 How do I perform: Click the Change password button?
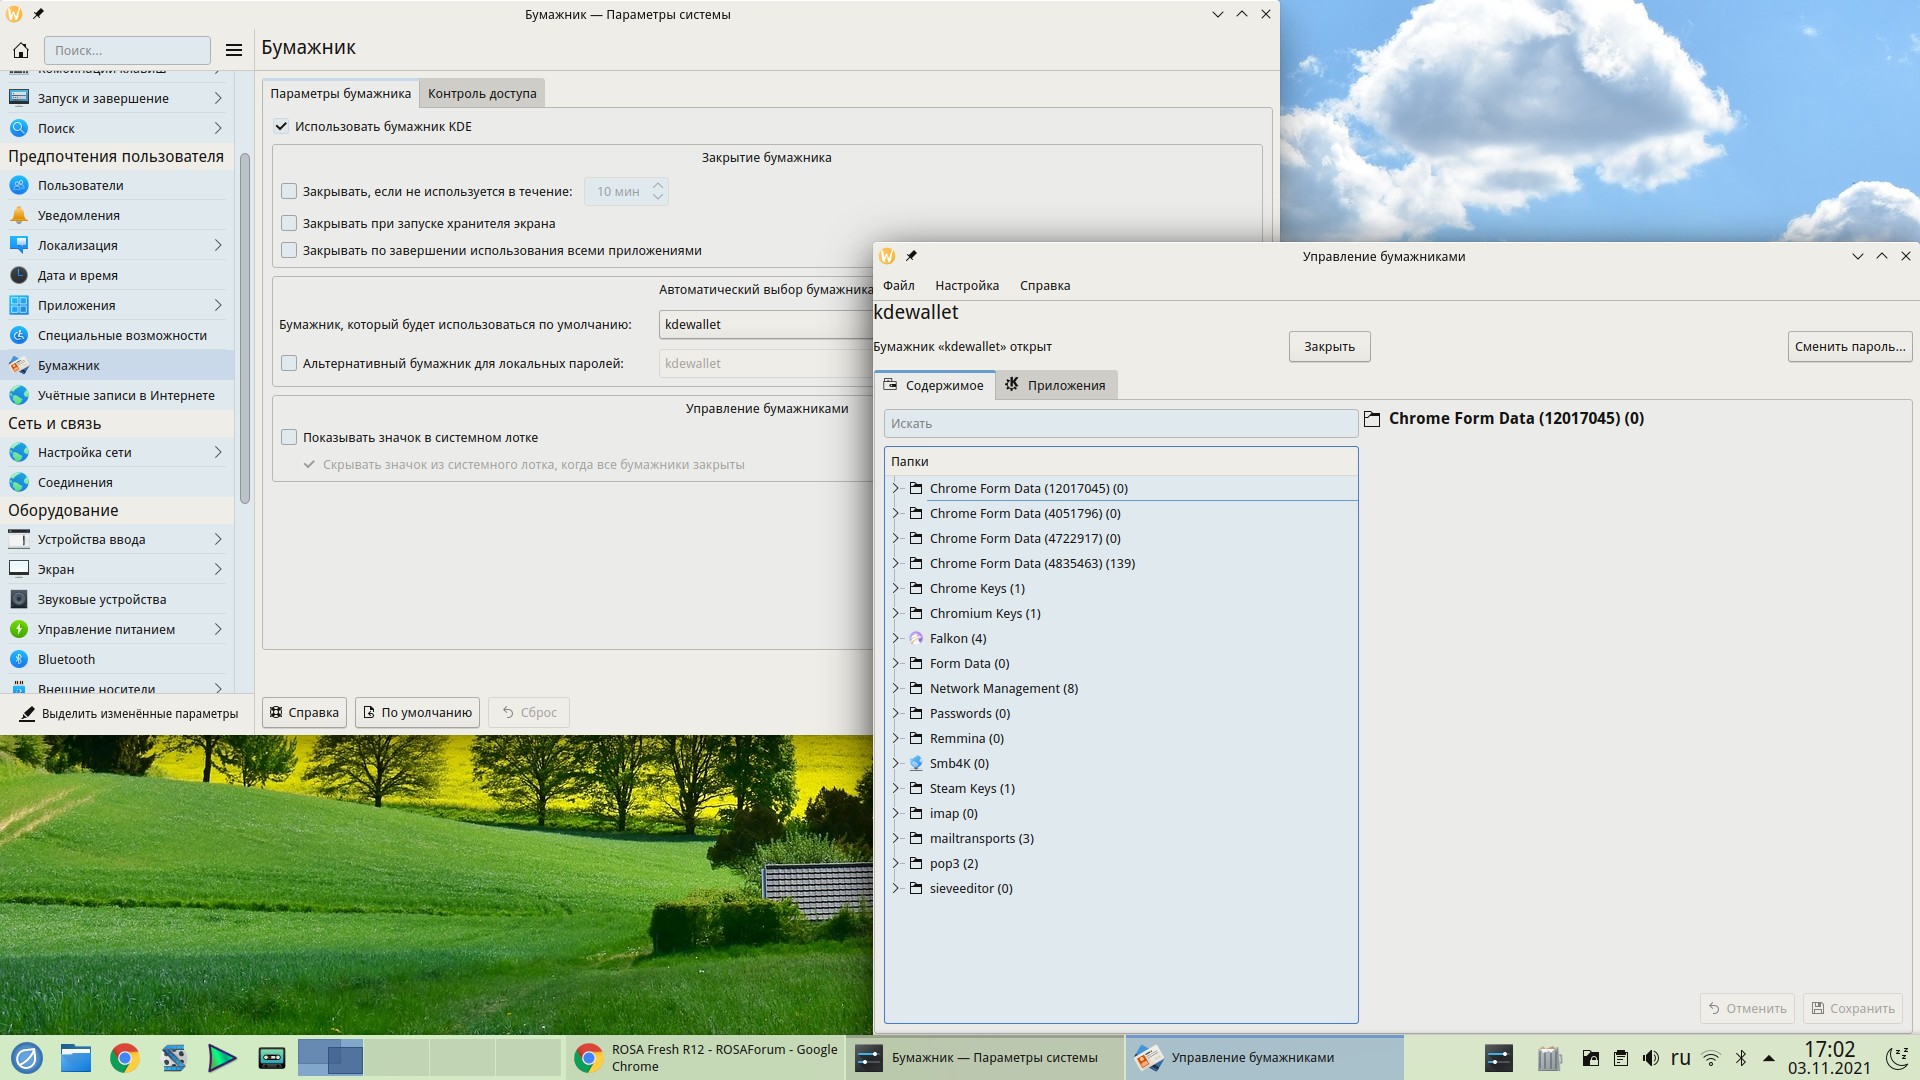[1849, 346]
